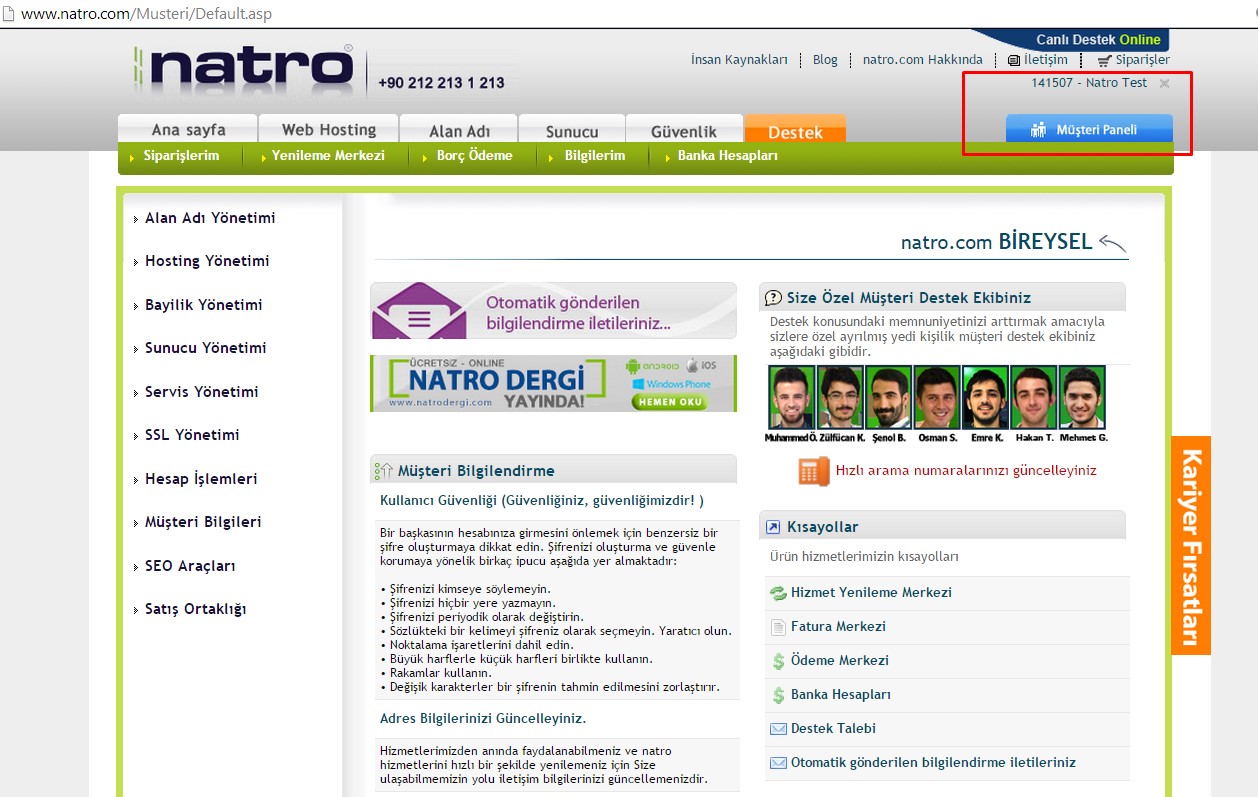This screenshot has height=797, width=1258.
Task: Click the Kısayollar shortcut arrow icon
Action: 772,527
